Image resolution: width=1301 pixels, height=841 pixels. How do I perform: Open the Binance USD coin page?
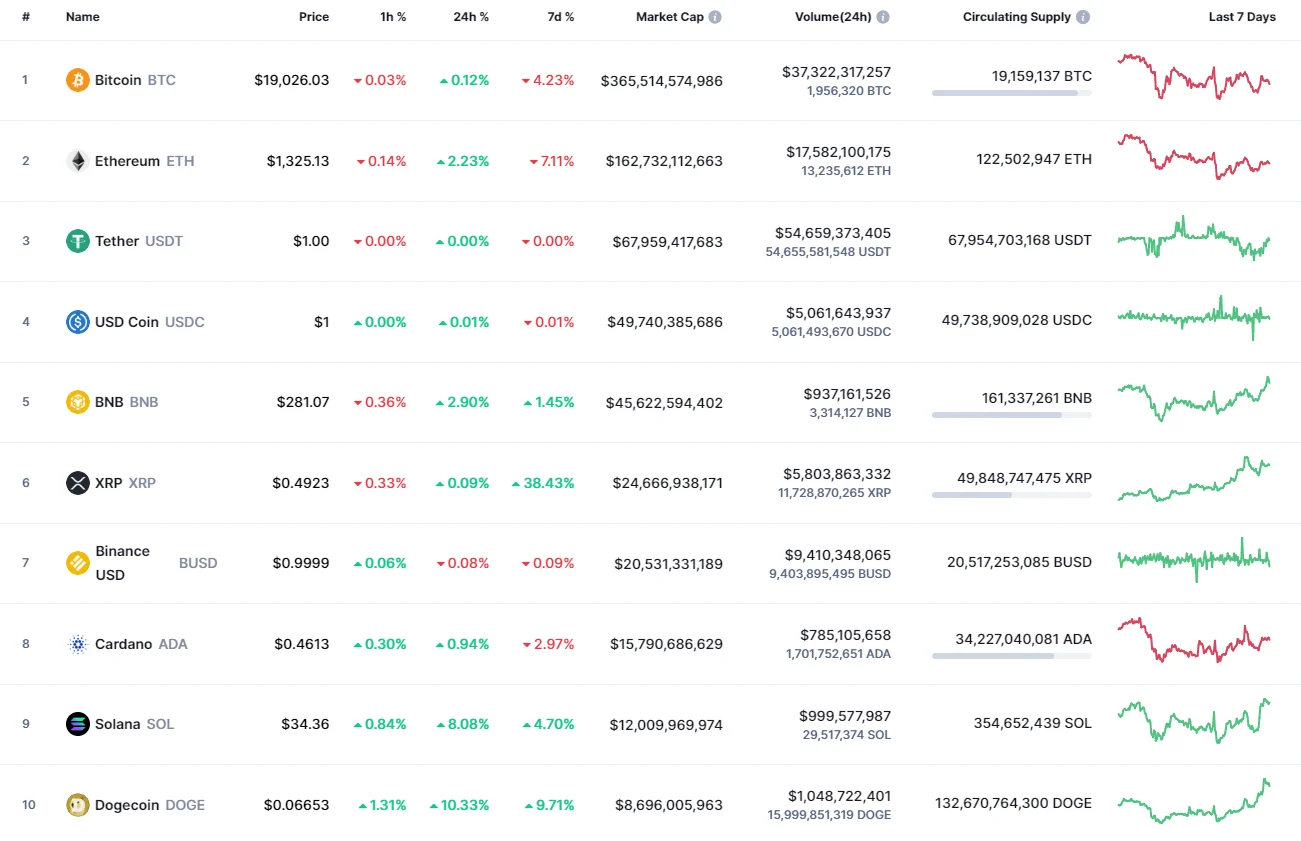[x=122, y=562]
